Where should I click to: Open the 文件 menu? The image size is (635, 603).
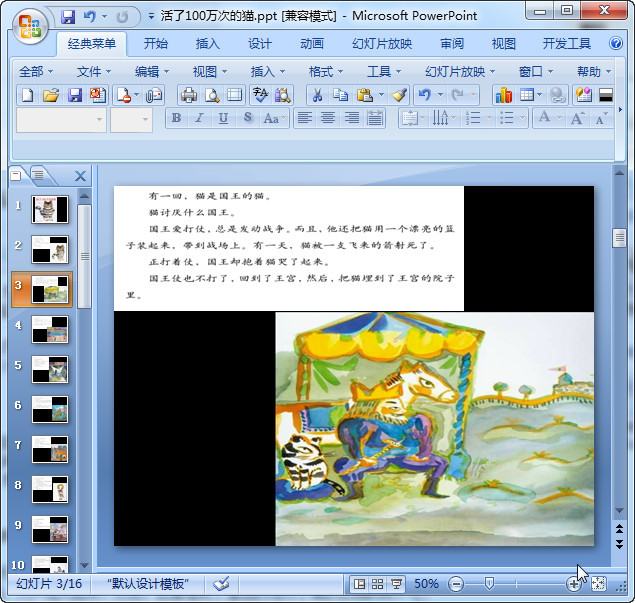94,72
